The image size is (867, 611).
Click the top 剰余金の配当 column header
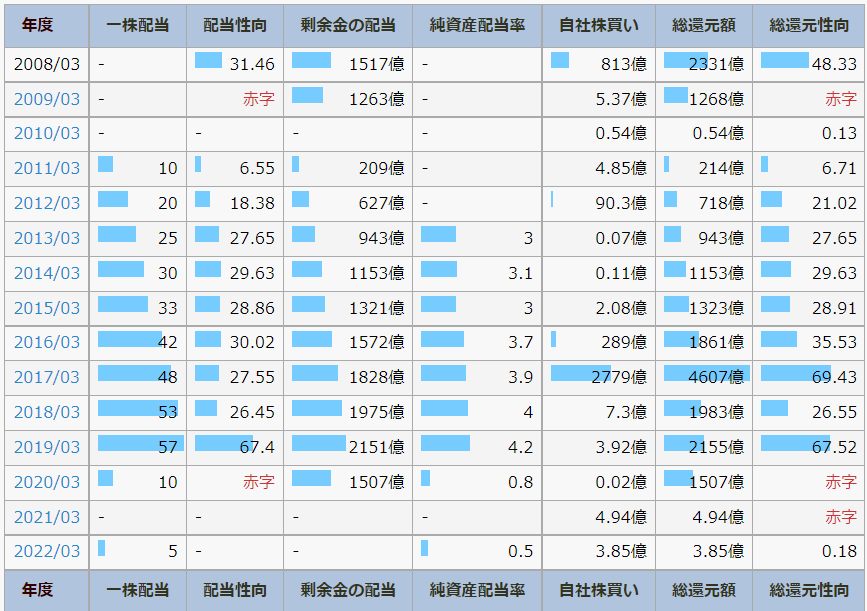(x=348, y=25)
